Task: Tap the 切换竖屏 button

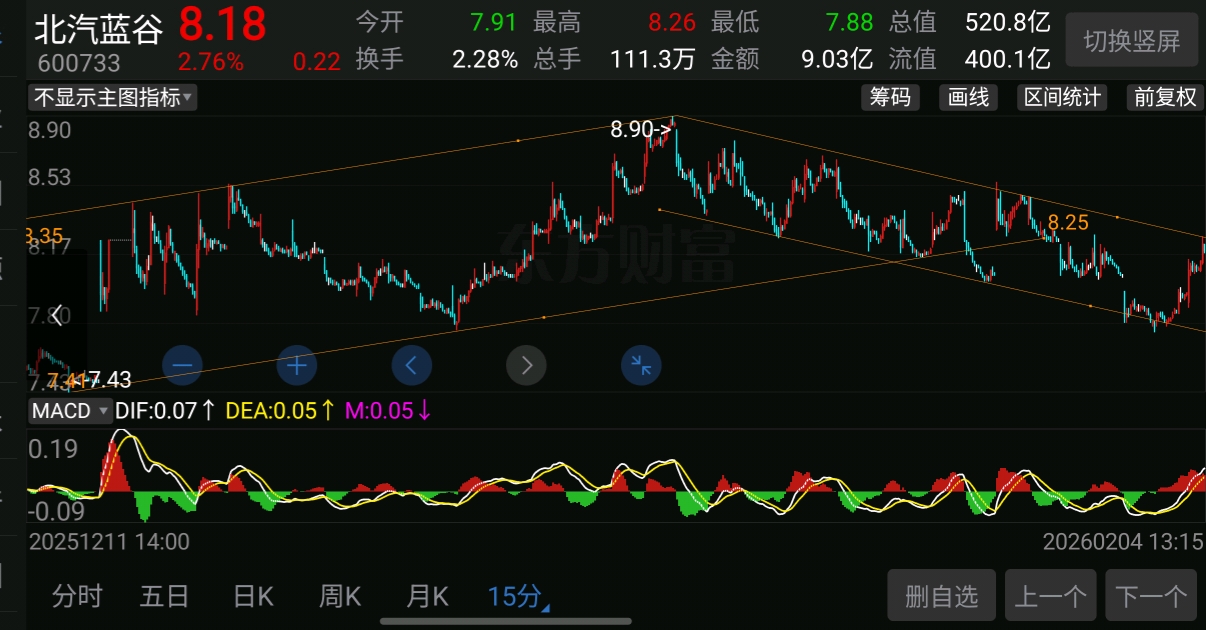Action: pos(1132,41)
